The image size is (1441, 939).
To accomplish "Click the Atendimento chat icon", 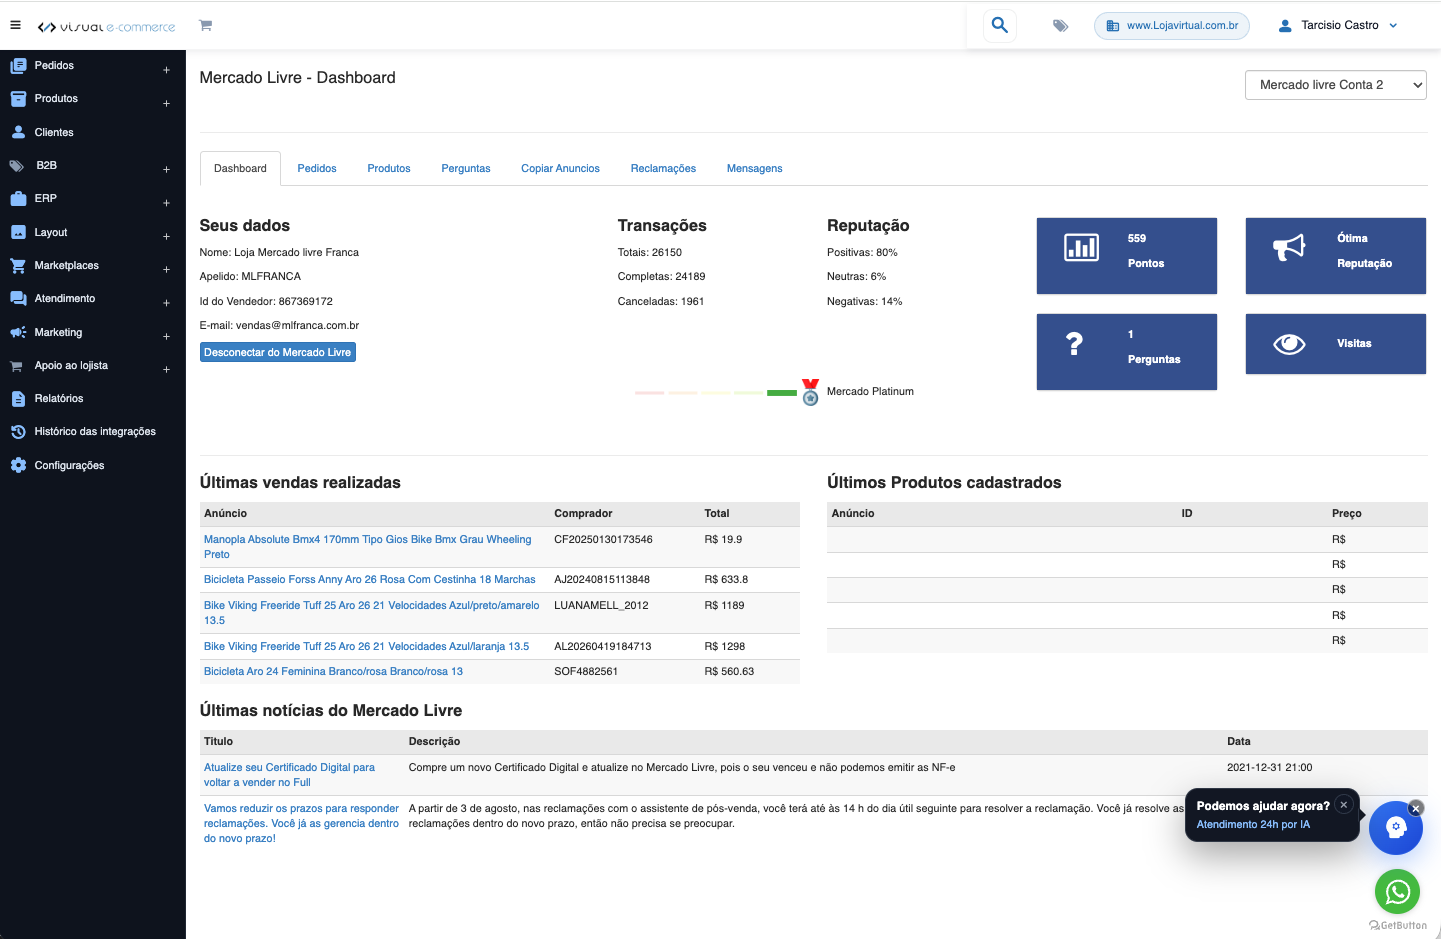I will point(18,299).
